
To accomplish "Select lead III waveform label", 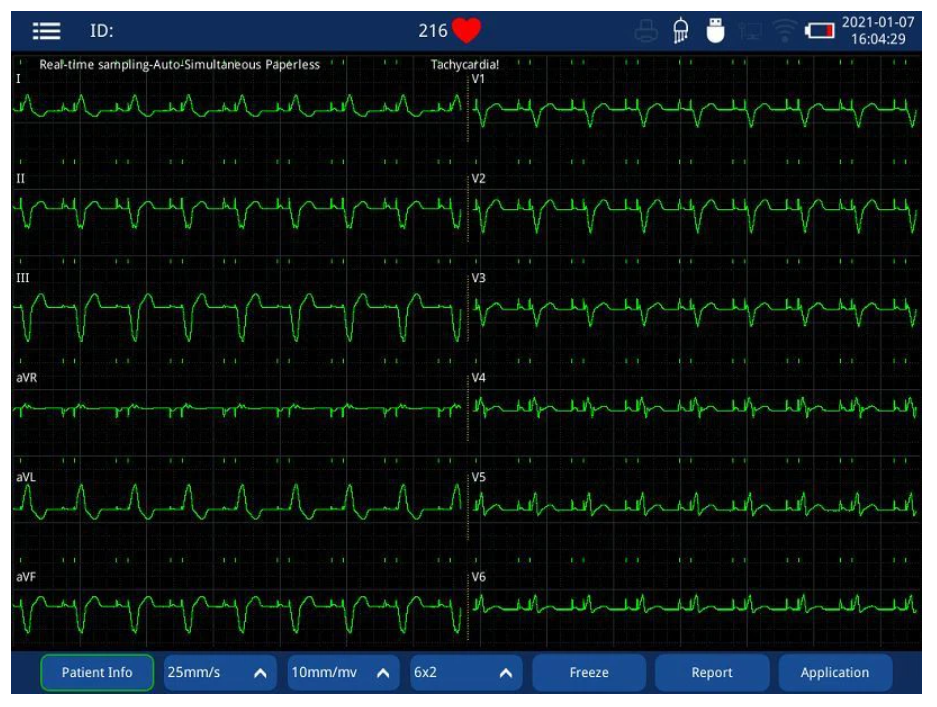I will click(23, 278).
